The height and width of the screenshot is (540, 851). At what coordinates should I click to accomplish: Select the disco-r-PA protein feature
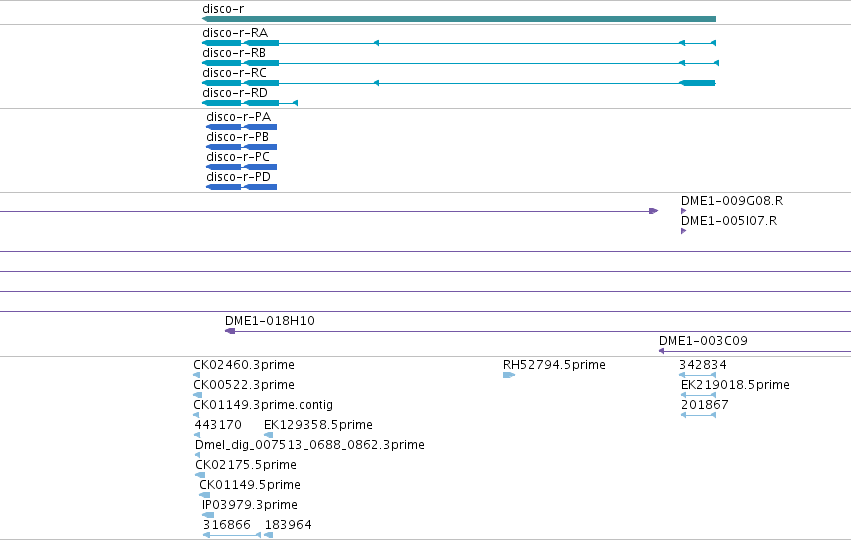click(x=242, y=127)
